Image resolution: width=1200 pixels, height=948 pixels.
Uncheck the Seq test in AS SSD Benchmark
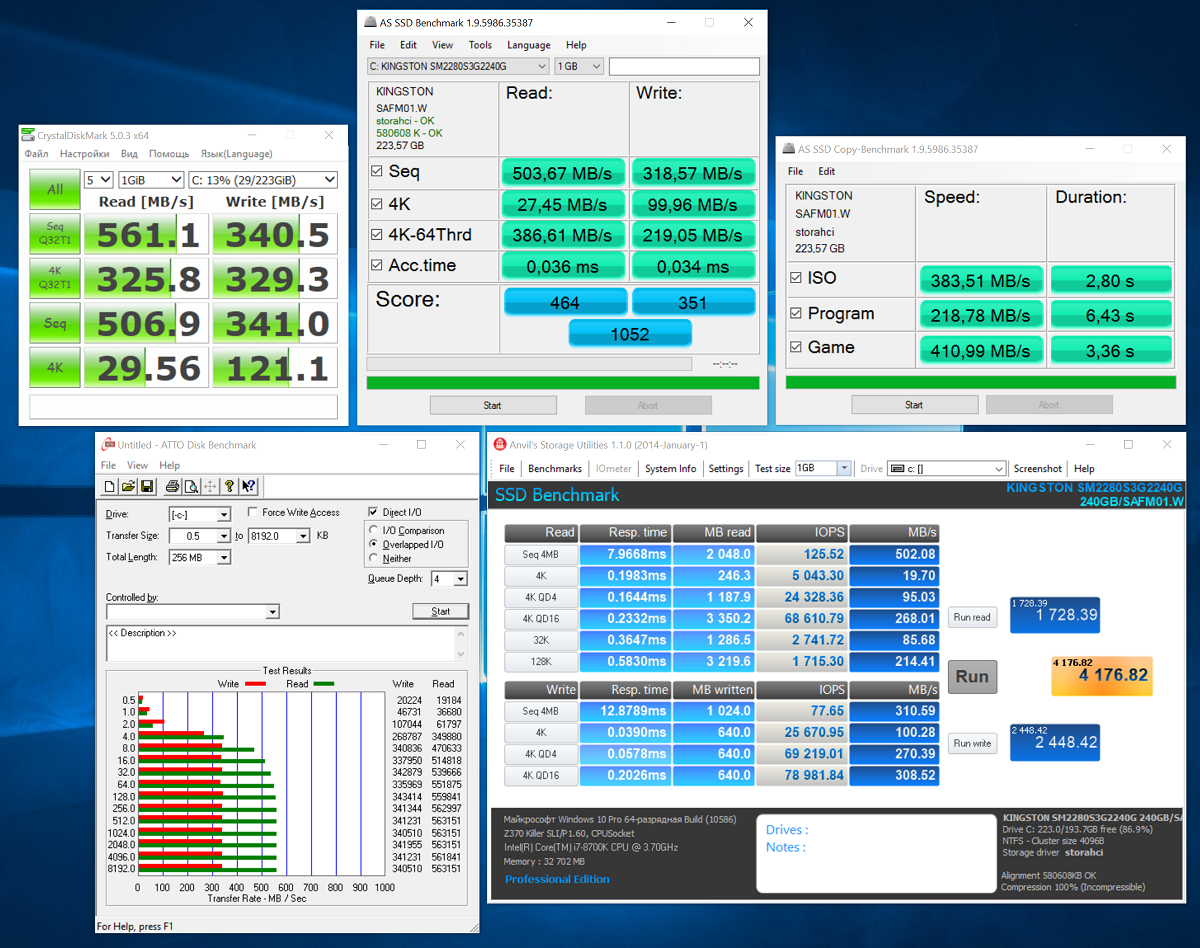pos(375,171)
